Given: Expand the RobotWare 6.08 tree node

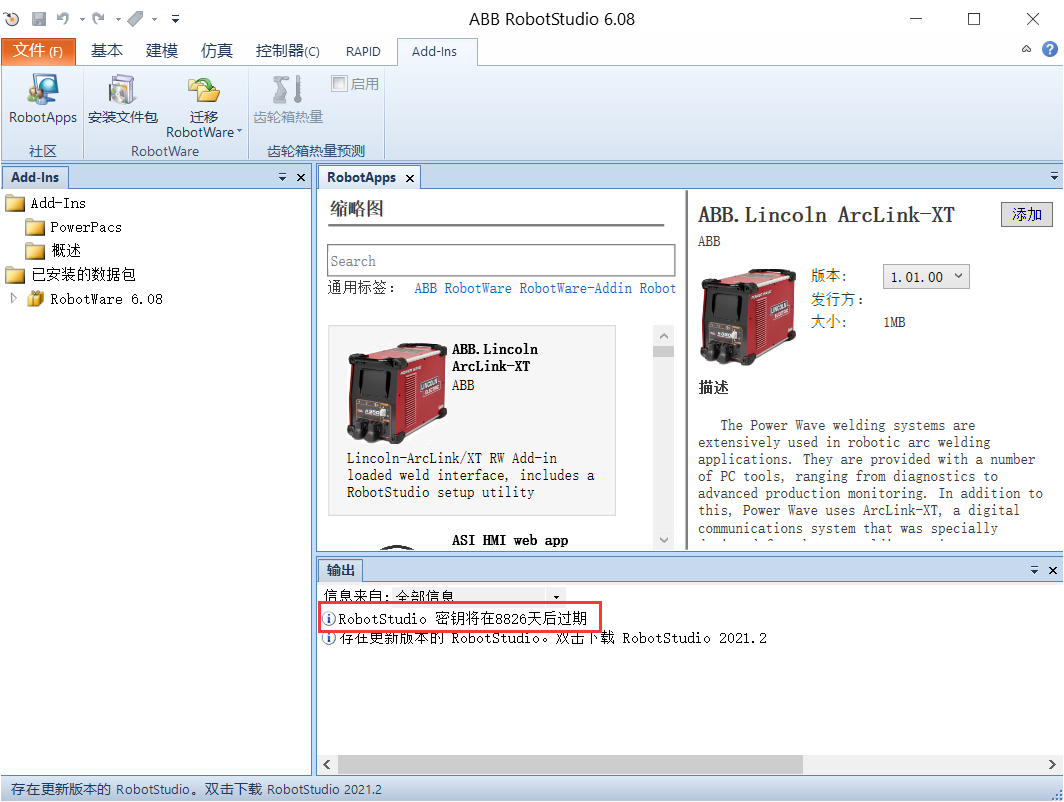Looking at the screenshot, I should click(14, 299).
